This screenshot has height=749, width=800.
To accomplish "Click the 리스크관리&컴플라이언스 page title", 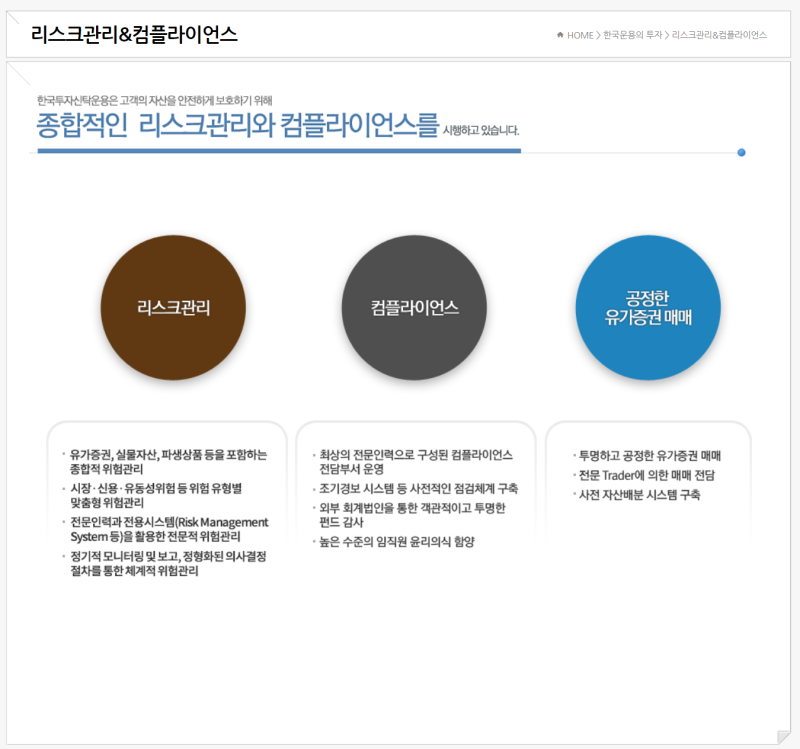I will 134,35.
